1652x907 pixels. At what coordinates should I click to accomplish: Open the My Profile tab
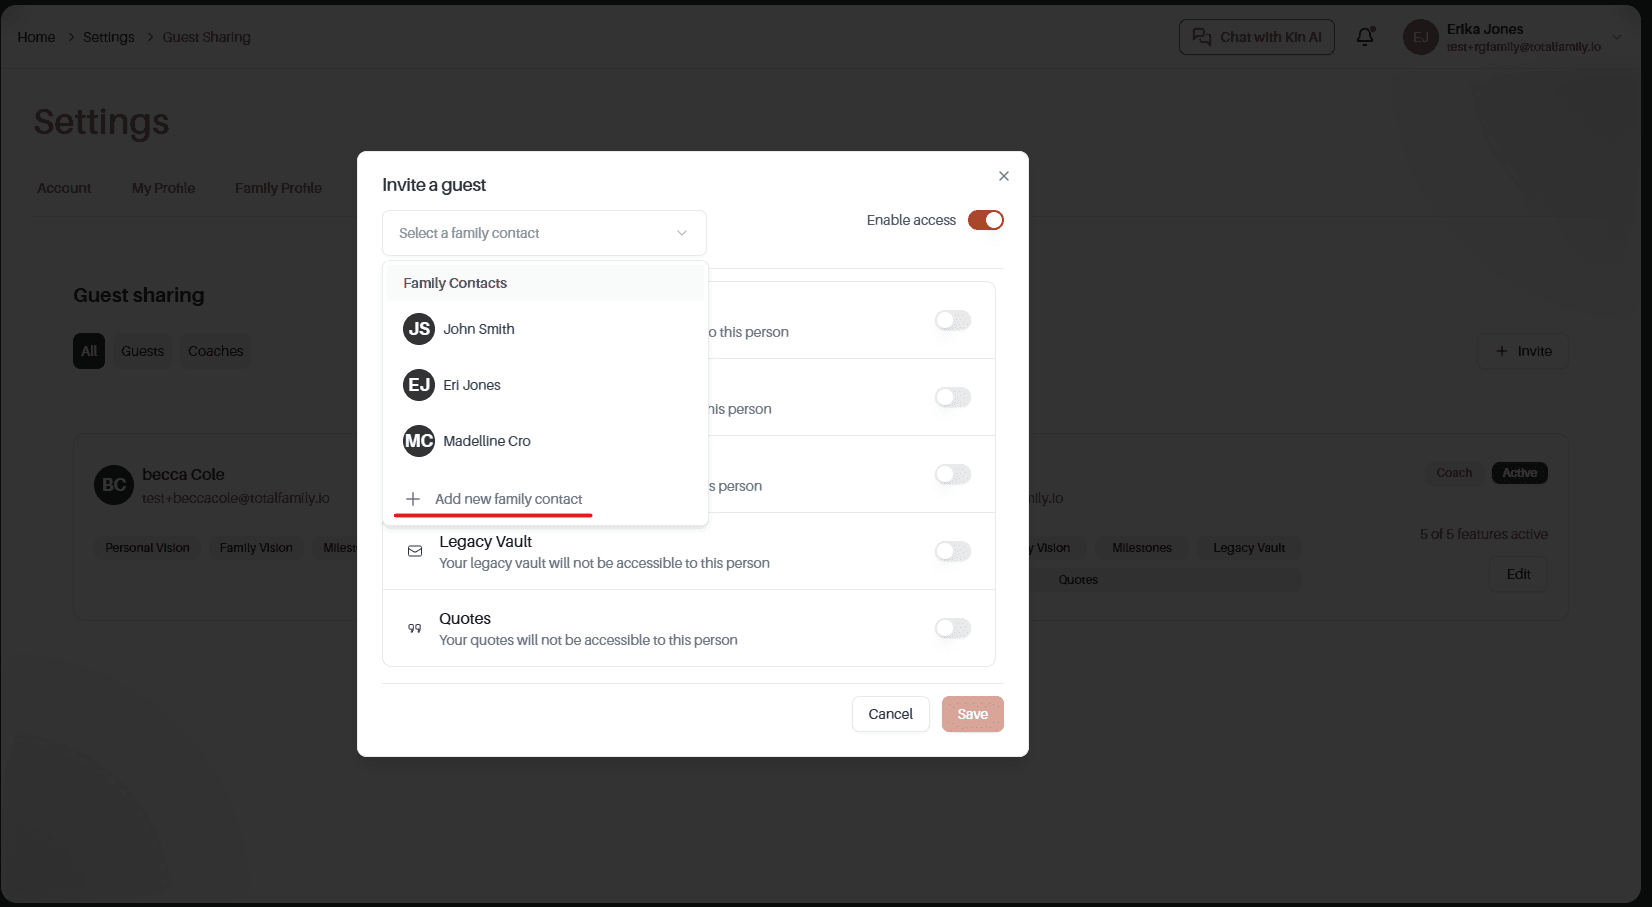pos(163,188)
